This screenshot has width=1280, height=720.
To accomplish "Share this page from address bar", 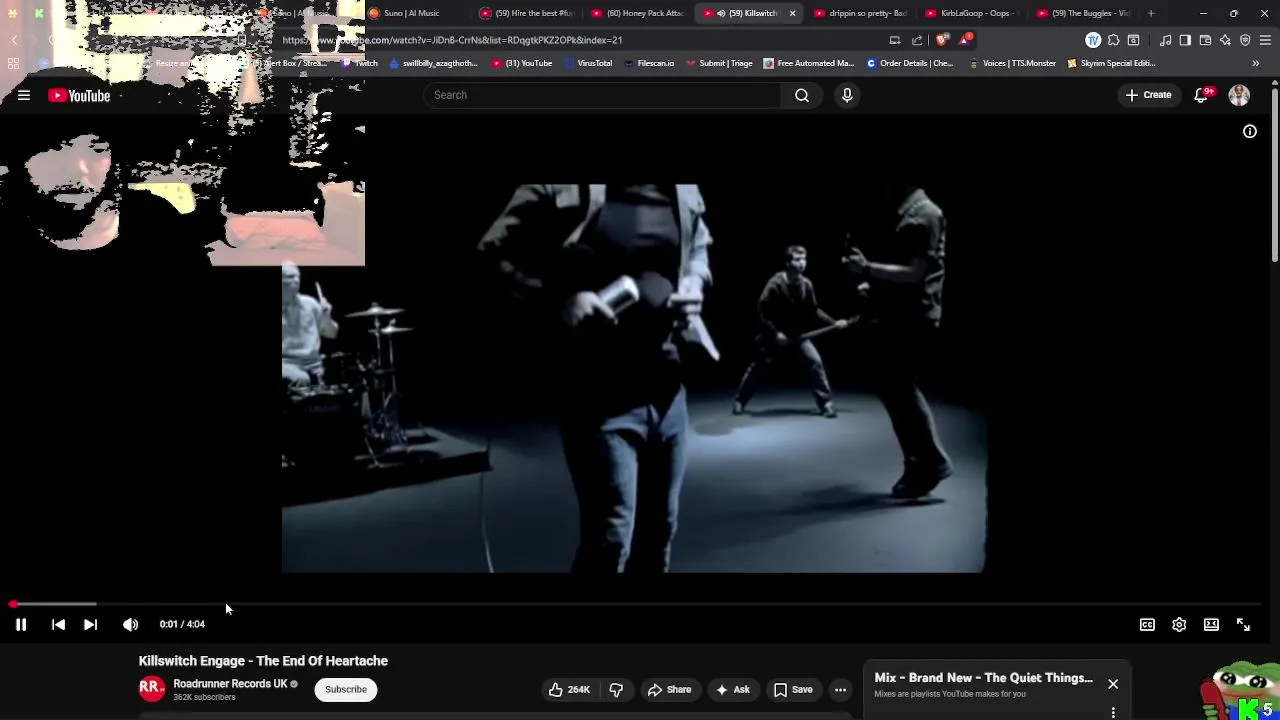I will tap(917, 40).
